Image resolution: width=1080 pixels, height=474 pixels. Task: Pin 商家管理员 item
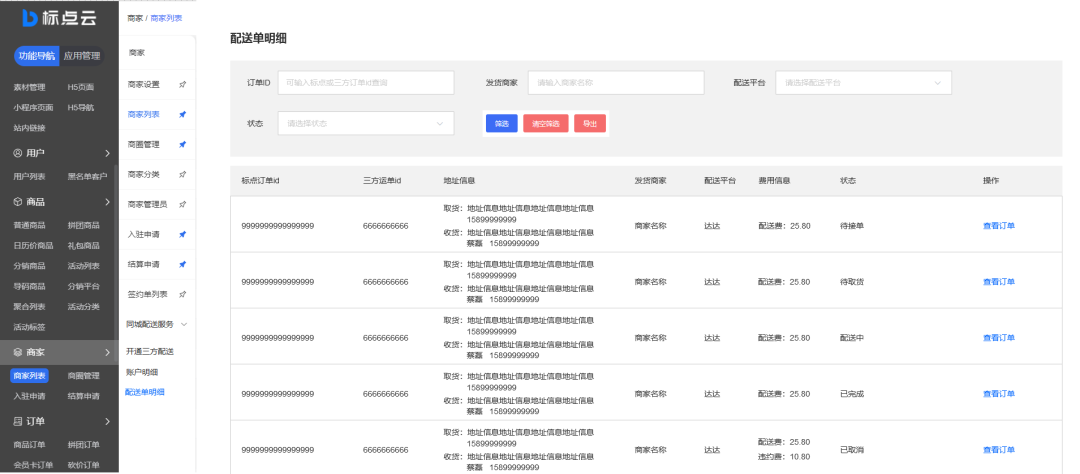tap(183, 205)
